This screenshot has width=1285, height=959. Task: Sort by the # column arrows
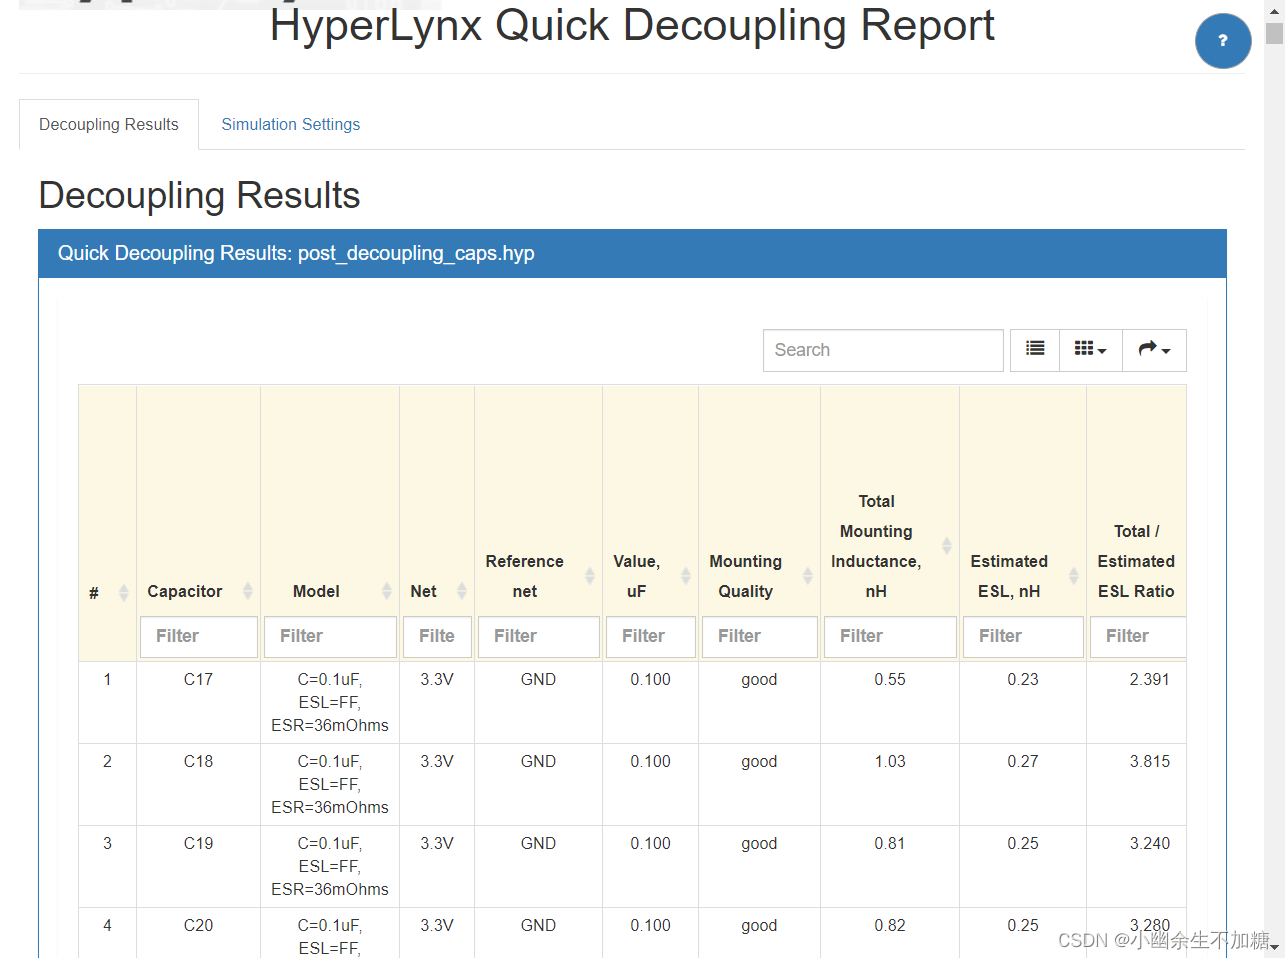click(x=124, y=592)
